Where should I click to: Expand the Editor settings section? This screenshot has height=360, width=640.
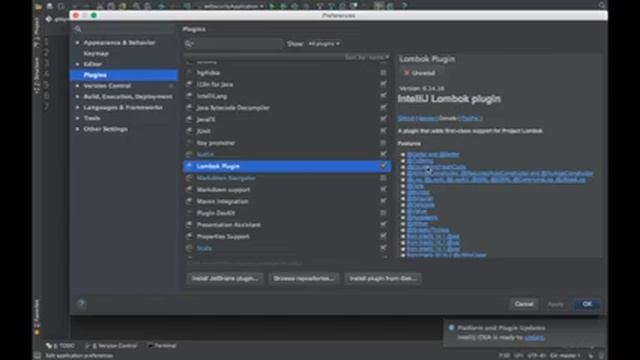(x=77, y=64)
